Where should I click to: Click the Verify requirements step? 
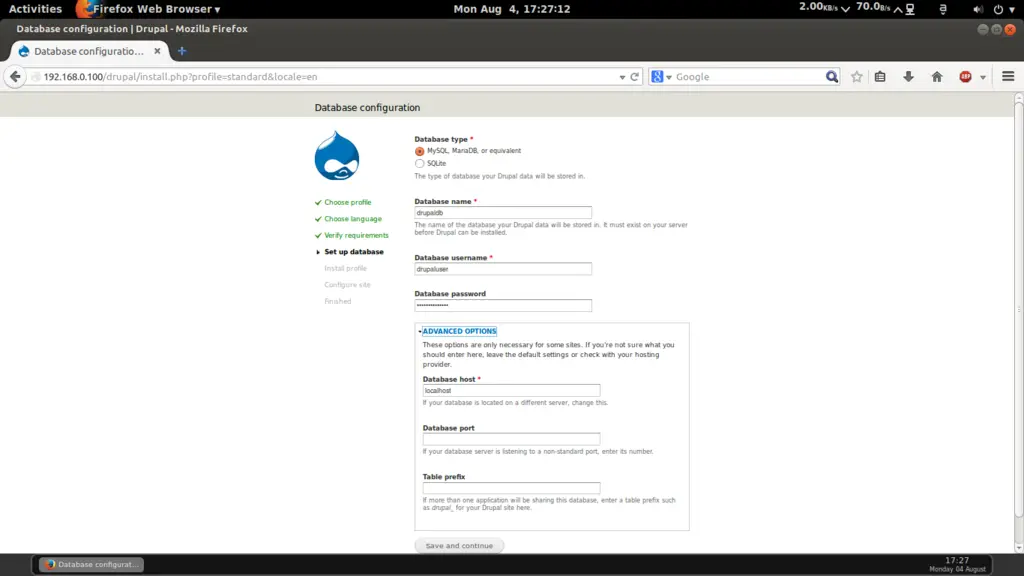point(356,235)
